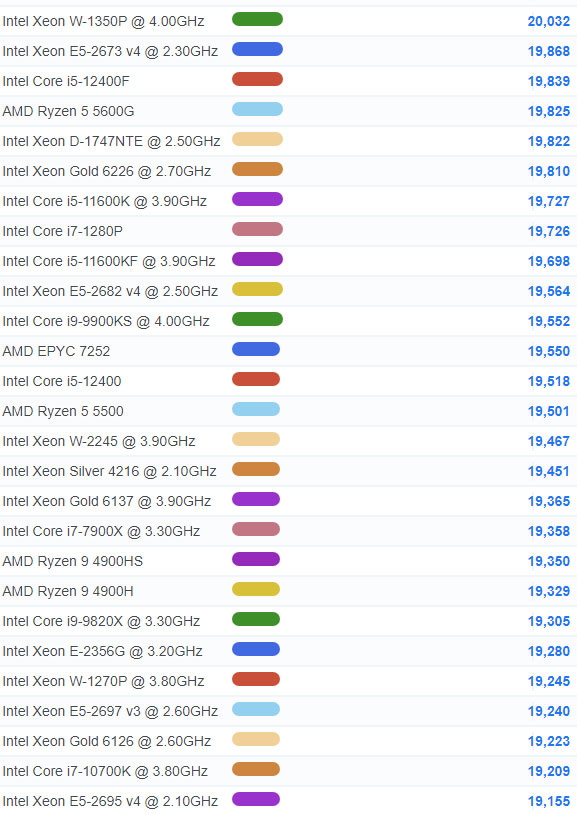Open Intel Core i9-9820X @ 3.30GHz
The height and width of the screenshot is (814, 577).
pos(101,621)
